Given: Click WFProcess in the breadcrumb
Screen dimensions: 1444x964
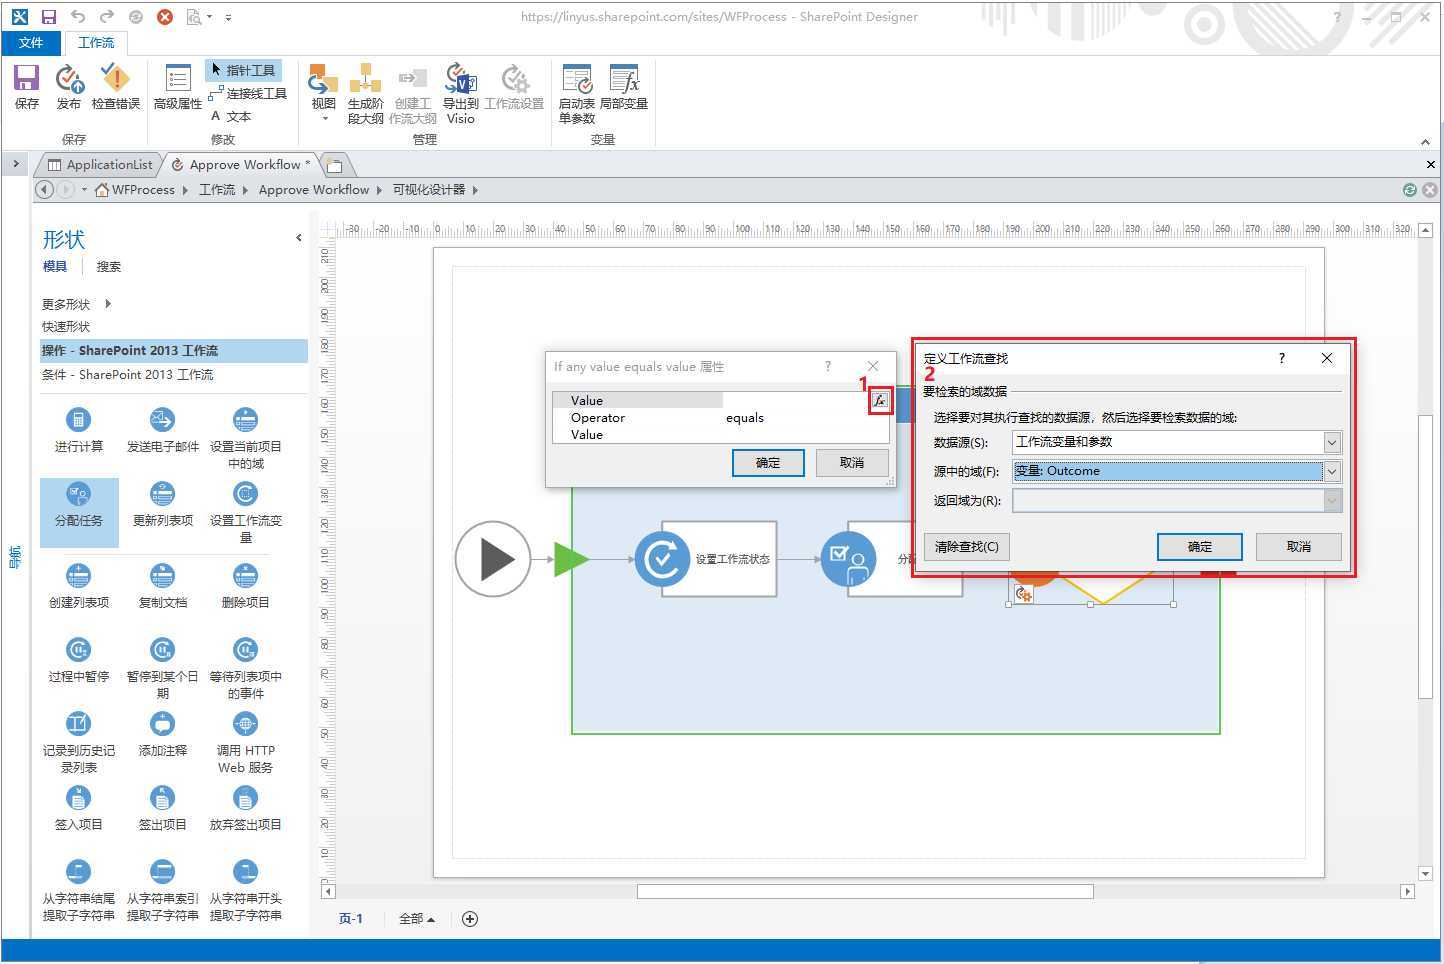Looking at the screenshot, I should (x=143, y=189).
